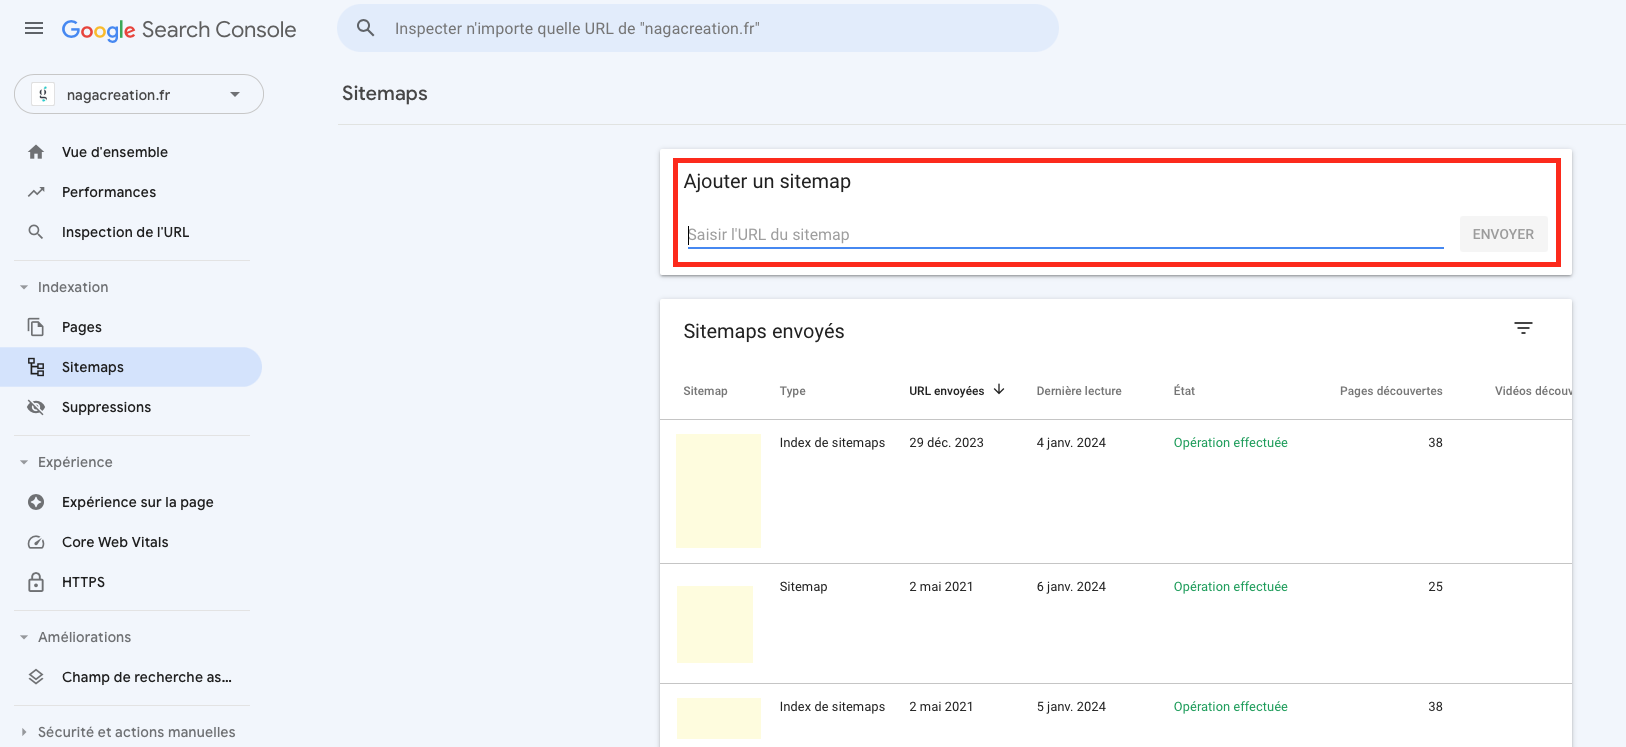Click the Google Search Console logo
The height and width of the screenshot is (747, 1626).
click(x=179, y=30)
